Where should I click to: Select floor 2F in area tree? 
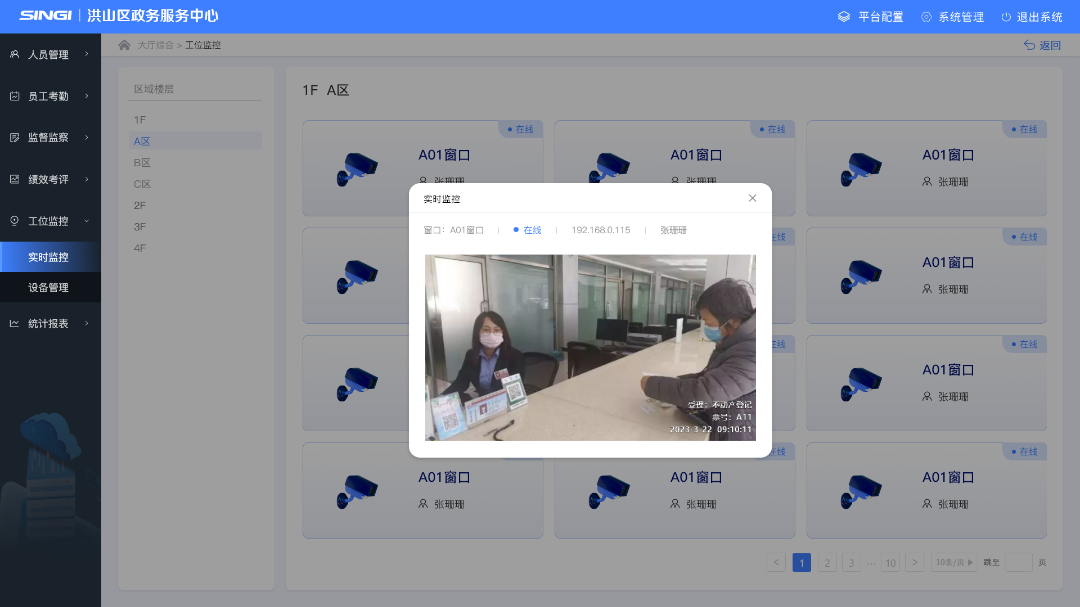140,205
